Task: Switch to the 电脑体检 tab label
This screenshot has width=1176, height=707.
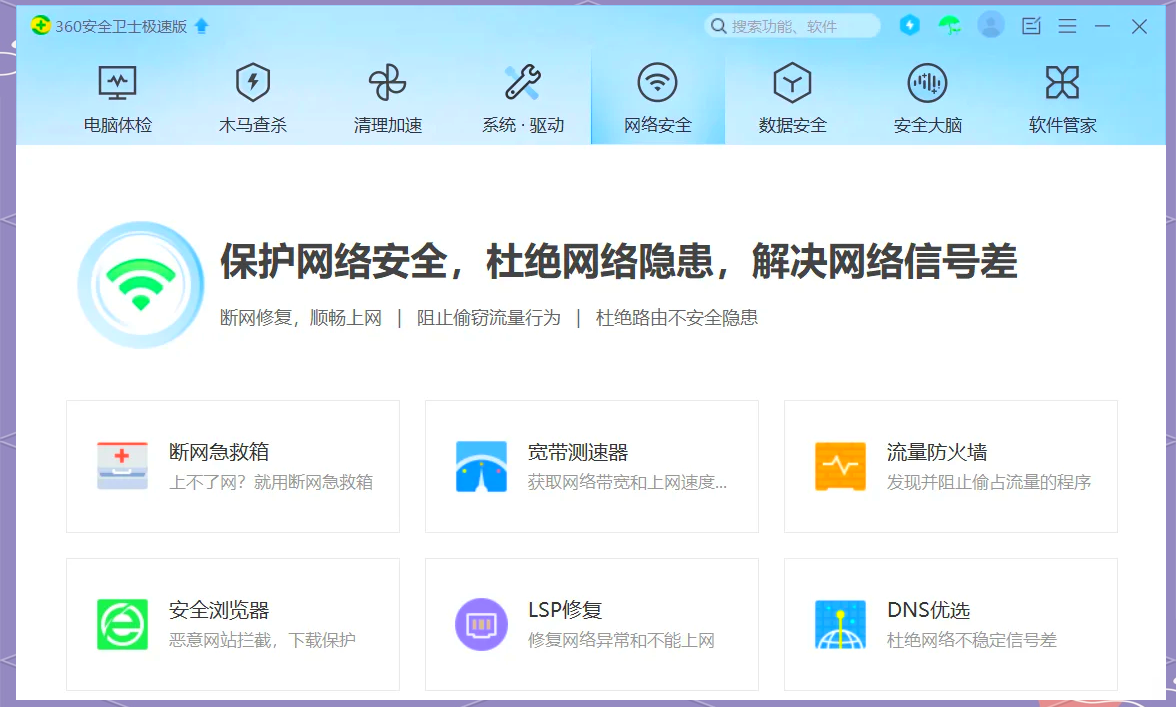Action: click(118, 125)
